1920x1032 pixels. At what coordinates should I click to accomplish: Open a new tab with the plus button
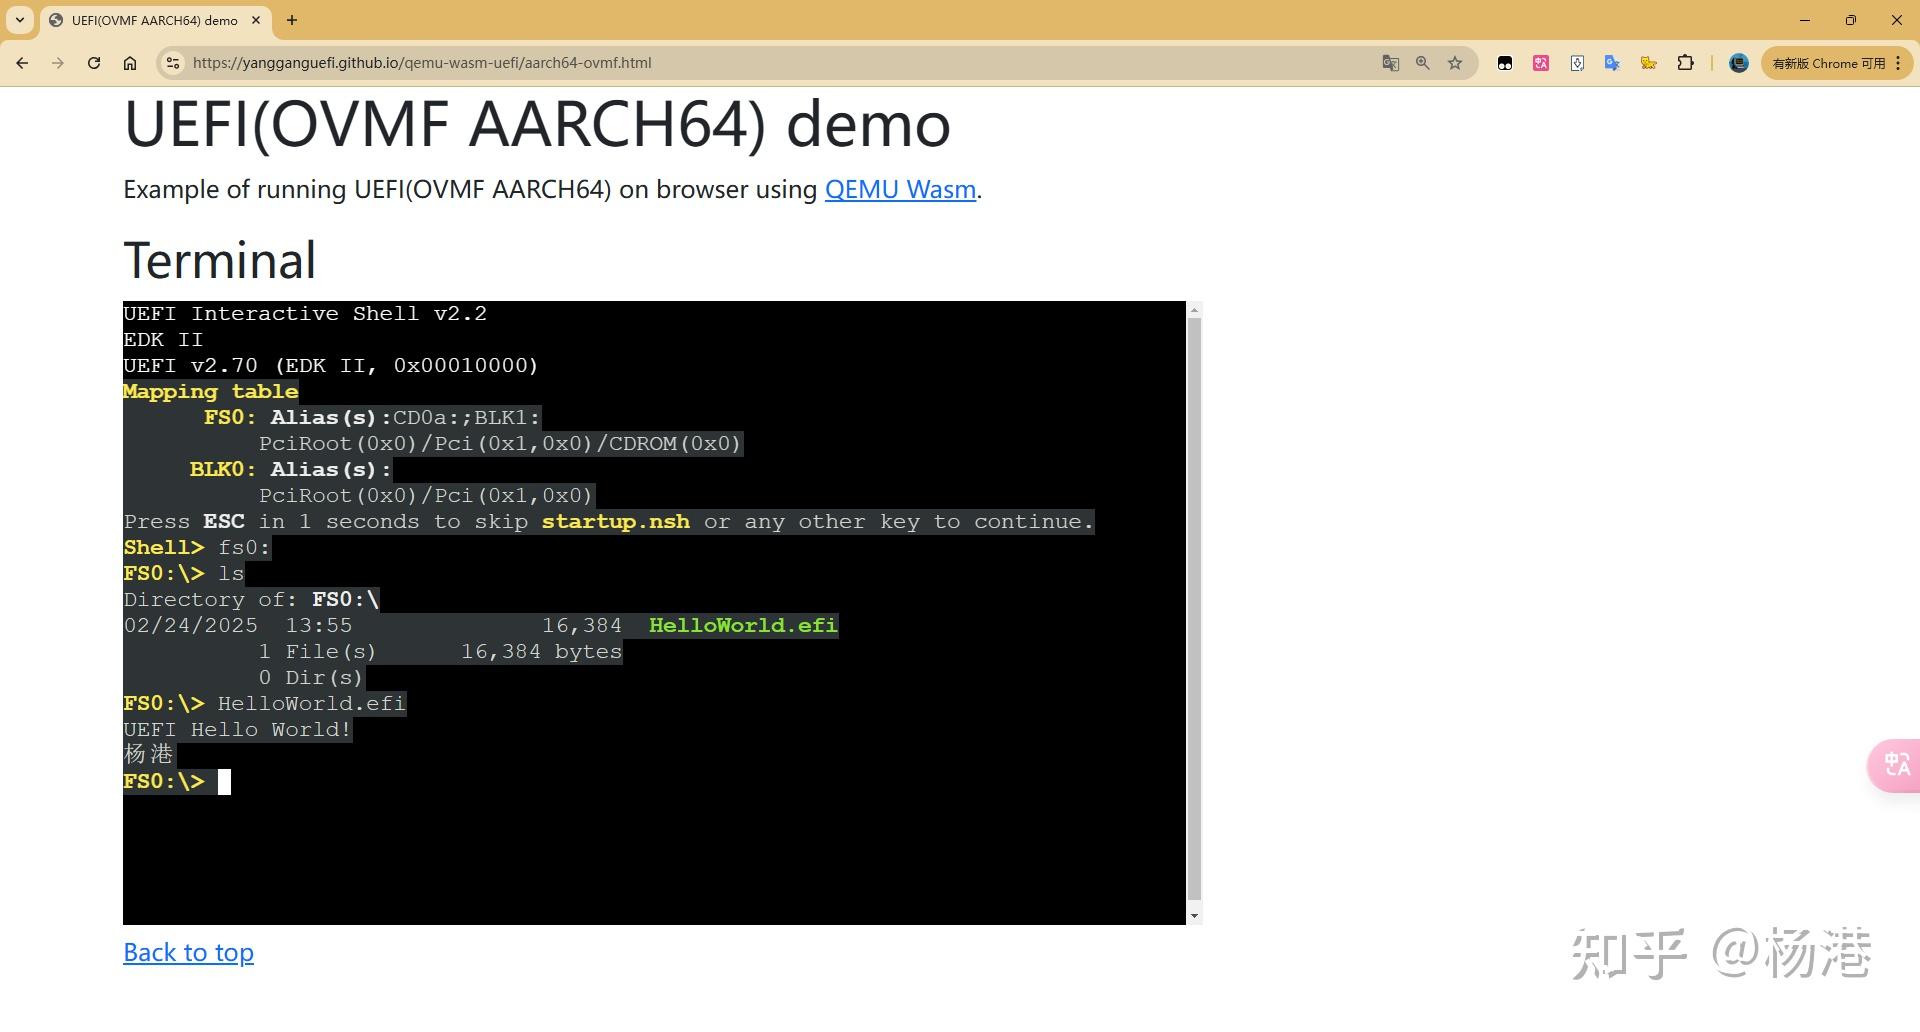pyautogui.click(x=291, y=20)
